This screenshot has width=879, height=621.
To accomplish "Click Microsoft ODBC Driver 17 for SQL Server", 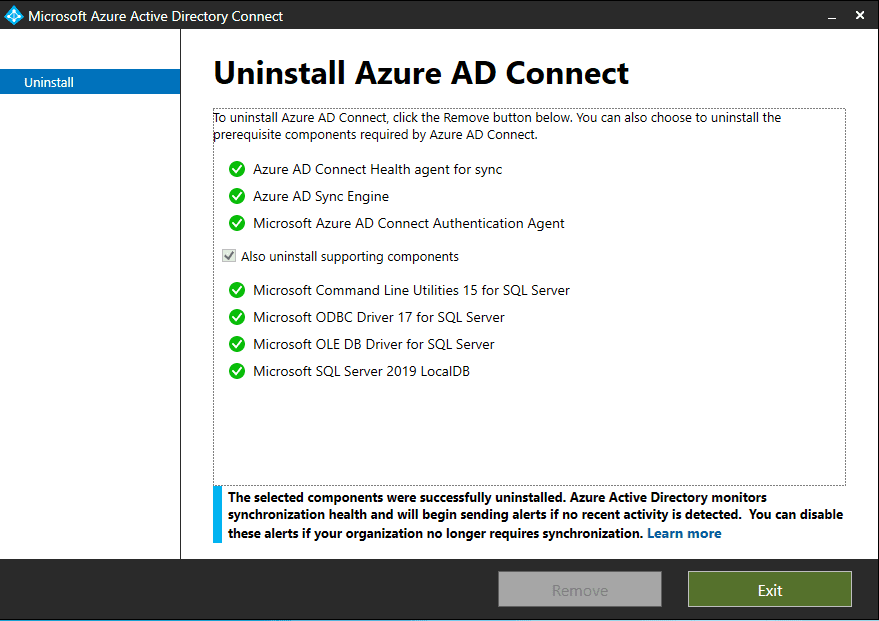I will click(378, 317).
